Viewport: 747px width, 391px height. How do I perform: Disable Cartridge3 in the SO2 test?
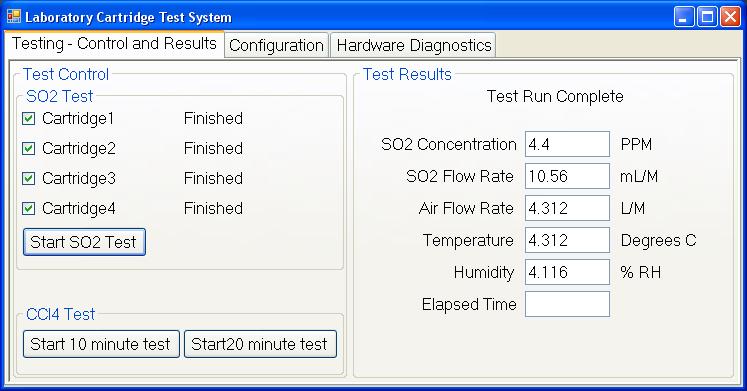click(29, 178)
